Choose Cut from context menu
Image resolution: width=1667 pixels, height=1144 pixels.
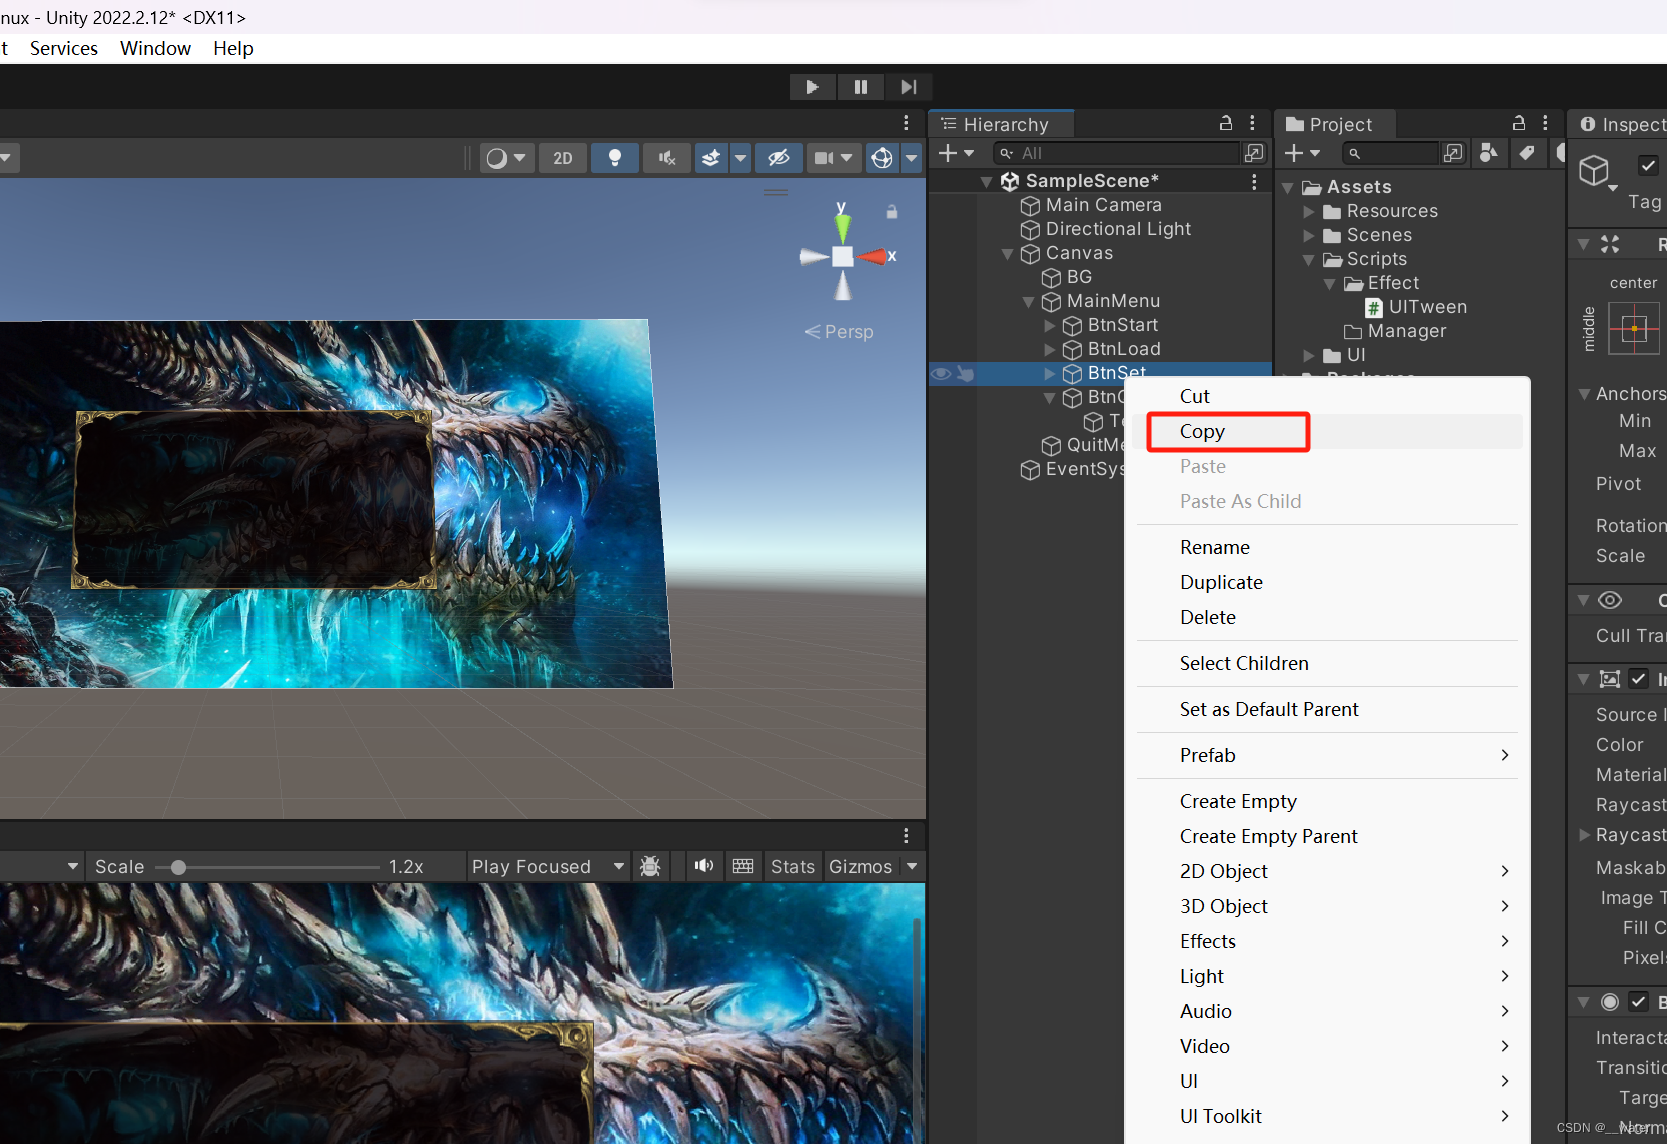pos(1195,396)
